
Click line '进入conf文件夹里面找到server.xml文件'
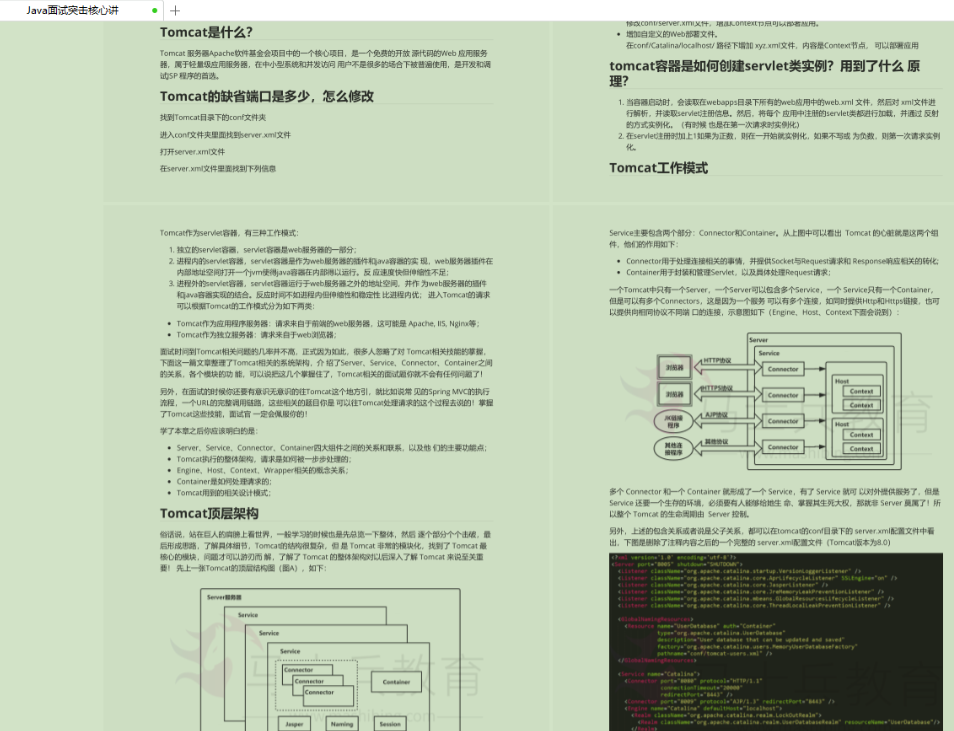(x=225, y=135)
